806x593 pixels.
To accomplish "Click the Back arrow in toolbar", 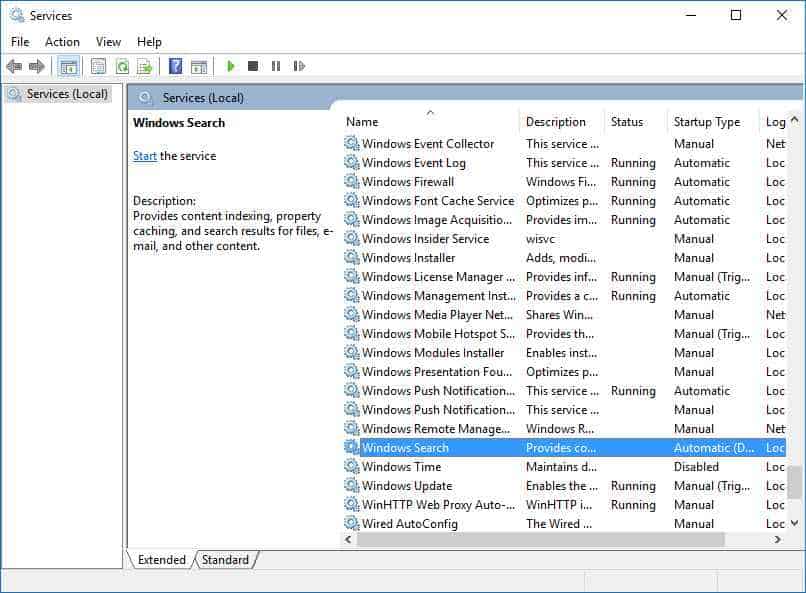I will [14, 67].
